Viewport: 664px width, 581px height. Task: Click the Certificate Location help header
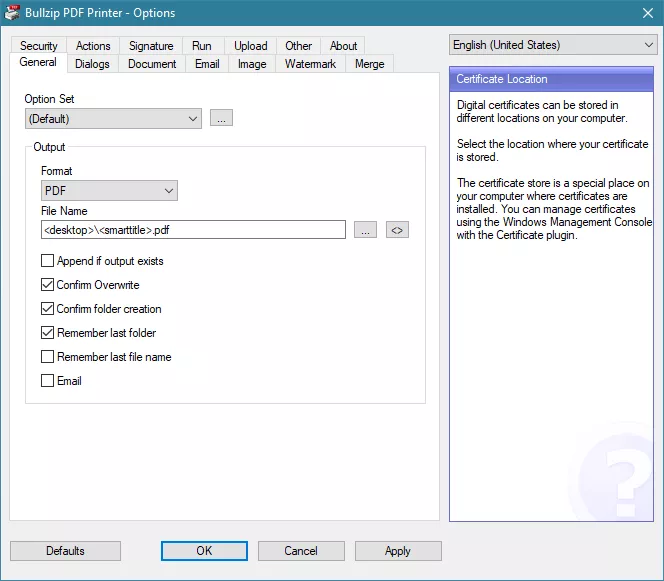click(x=551, y=79)
